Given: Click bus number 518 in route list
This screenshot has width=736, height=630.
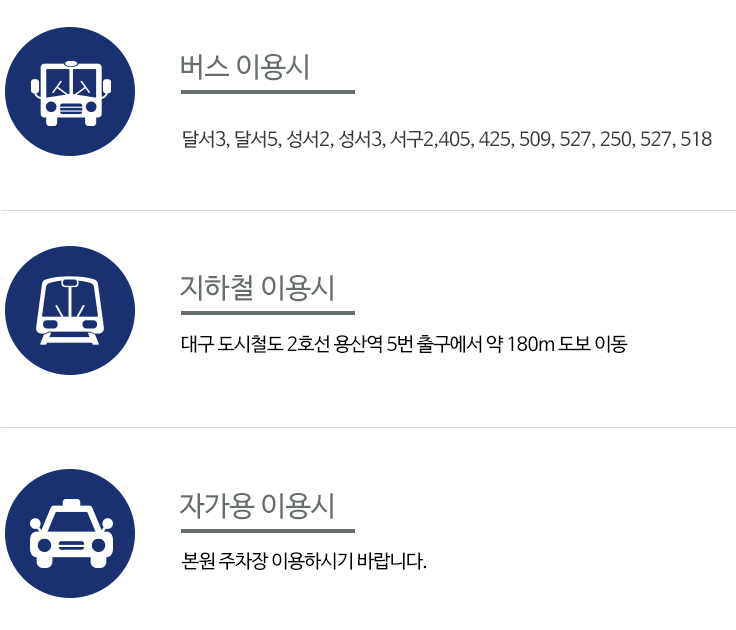Looking at the screenshot, I should pyautogui.click(x=696, y=139).
